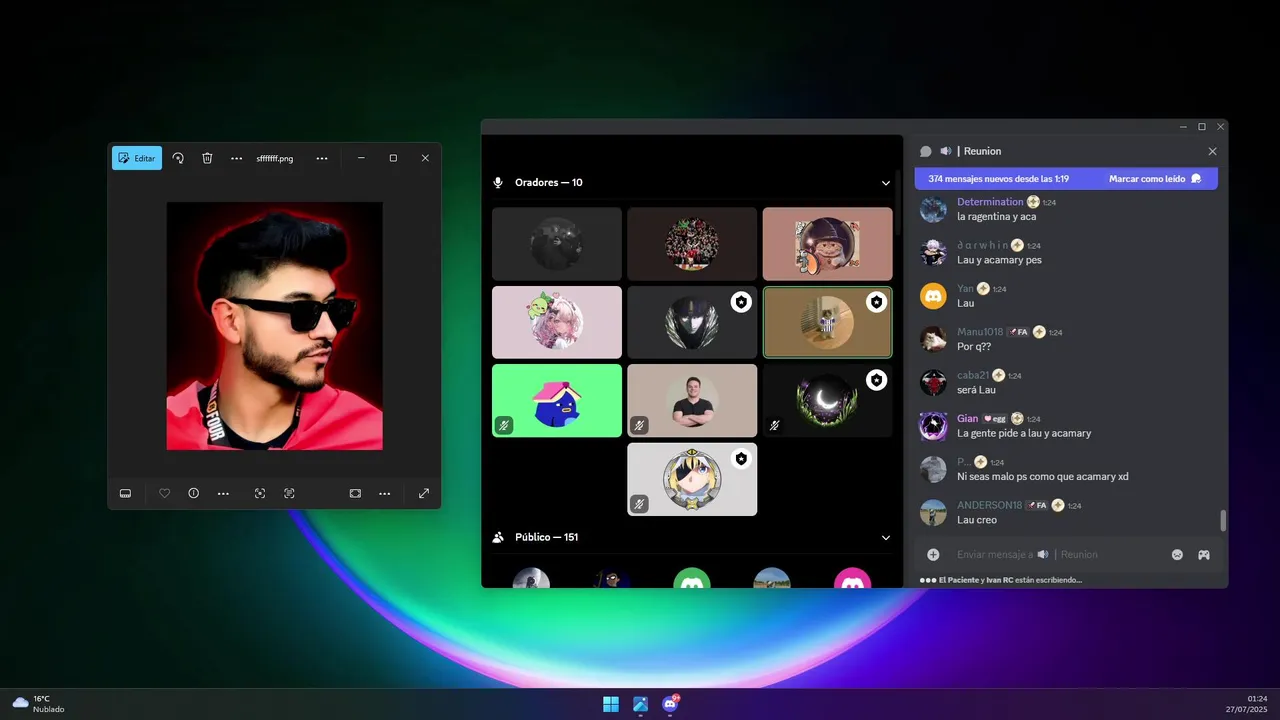Rotate the image in Photos
This screenshot has width=1280, height=720.
pyautogui.click(x=178, y=158)
